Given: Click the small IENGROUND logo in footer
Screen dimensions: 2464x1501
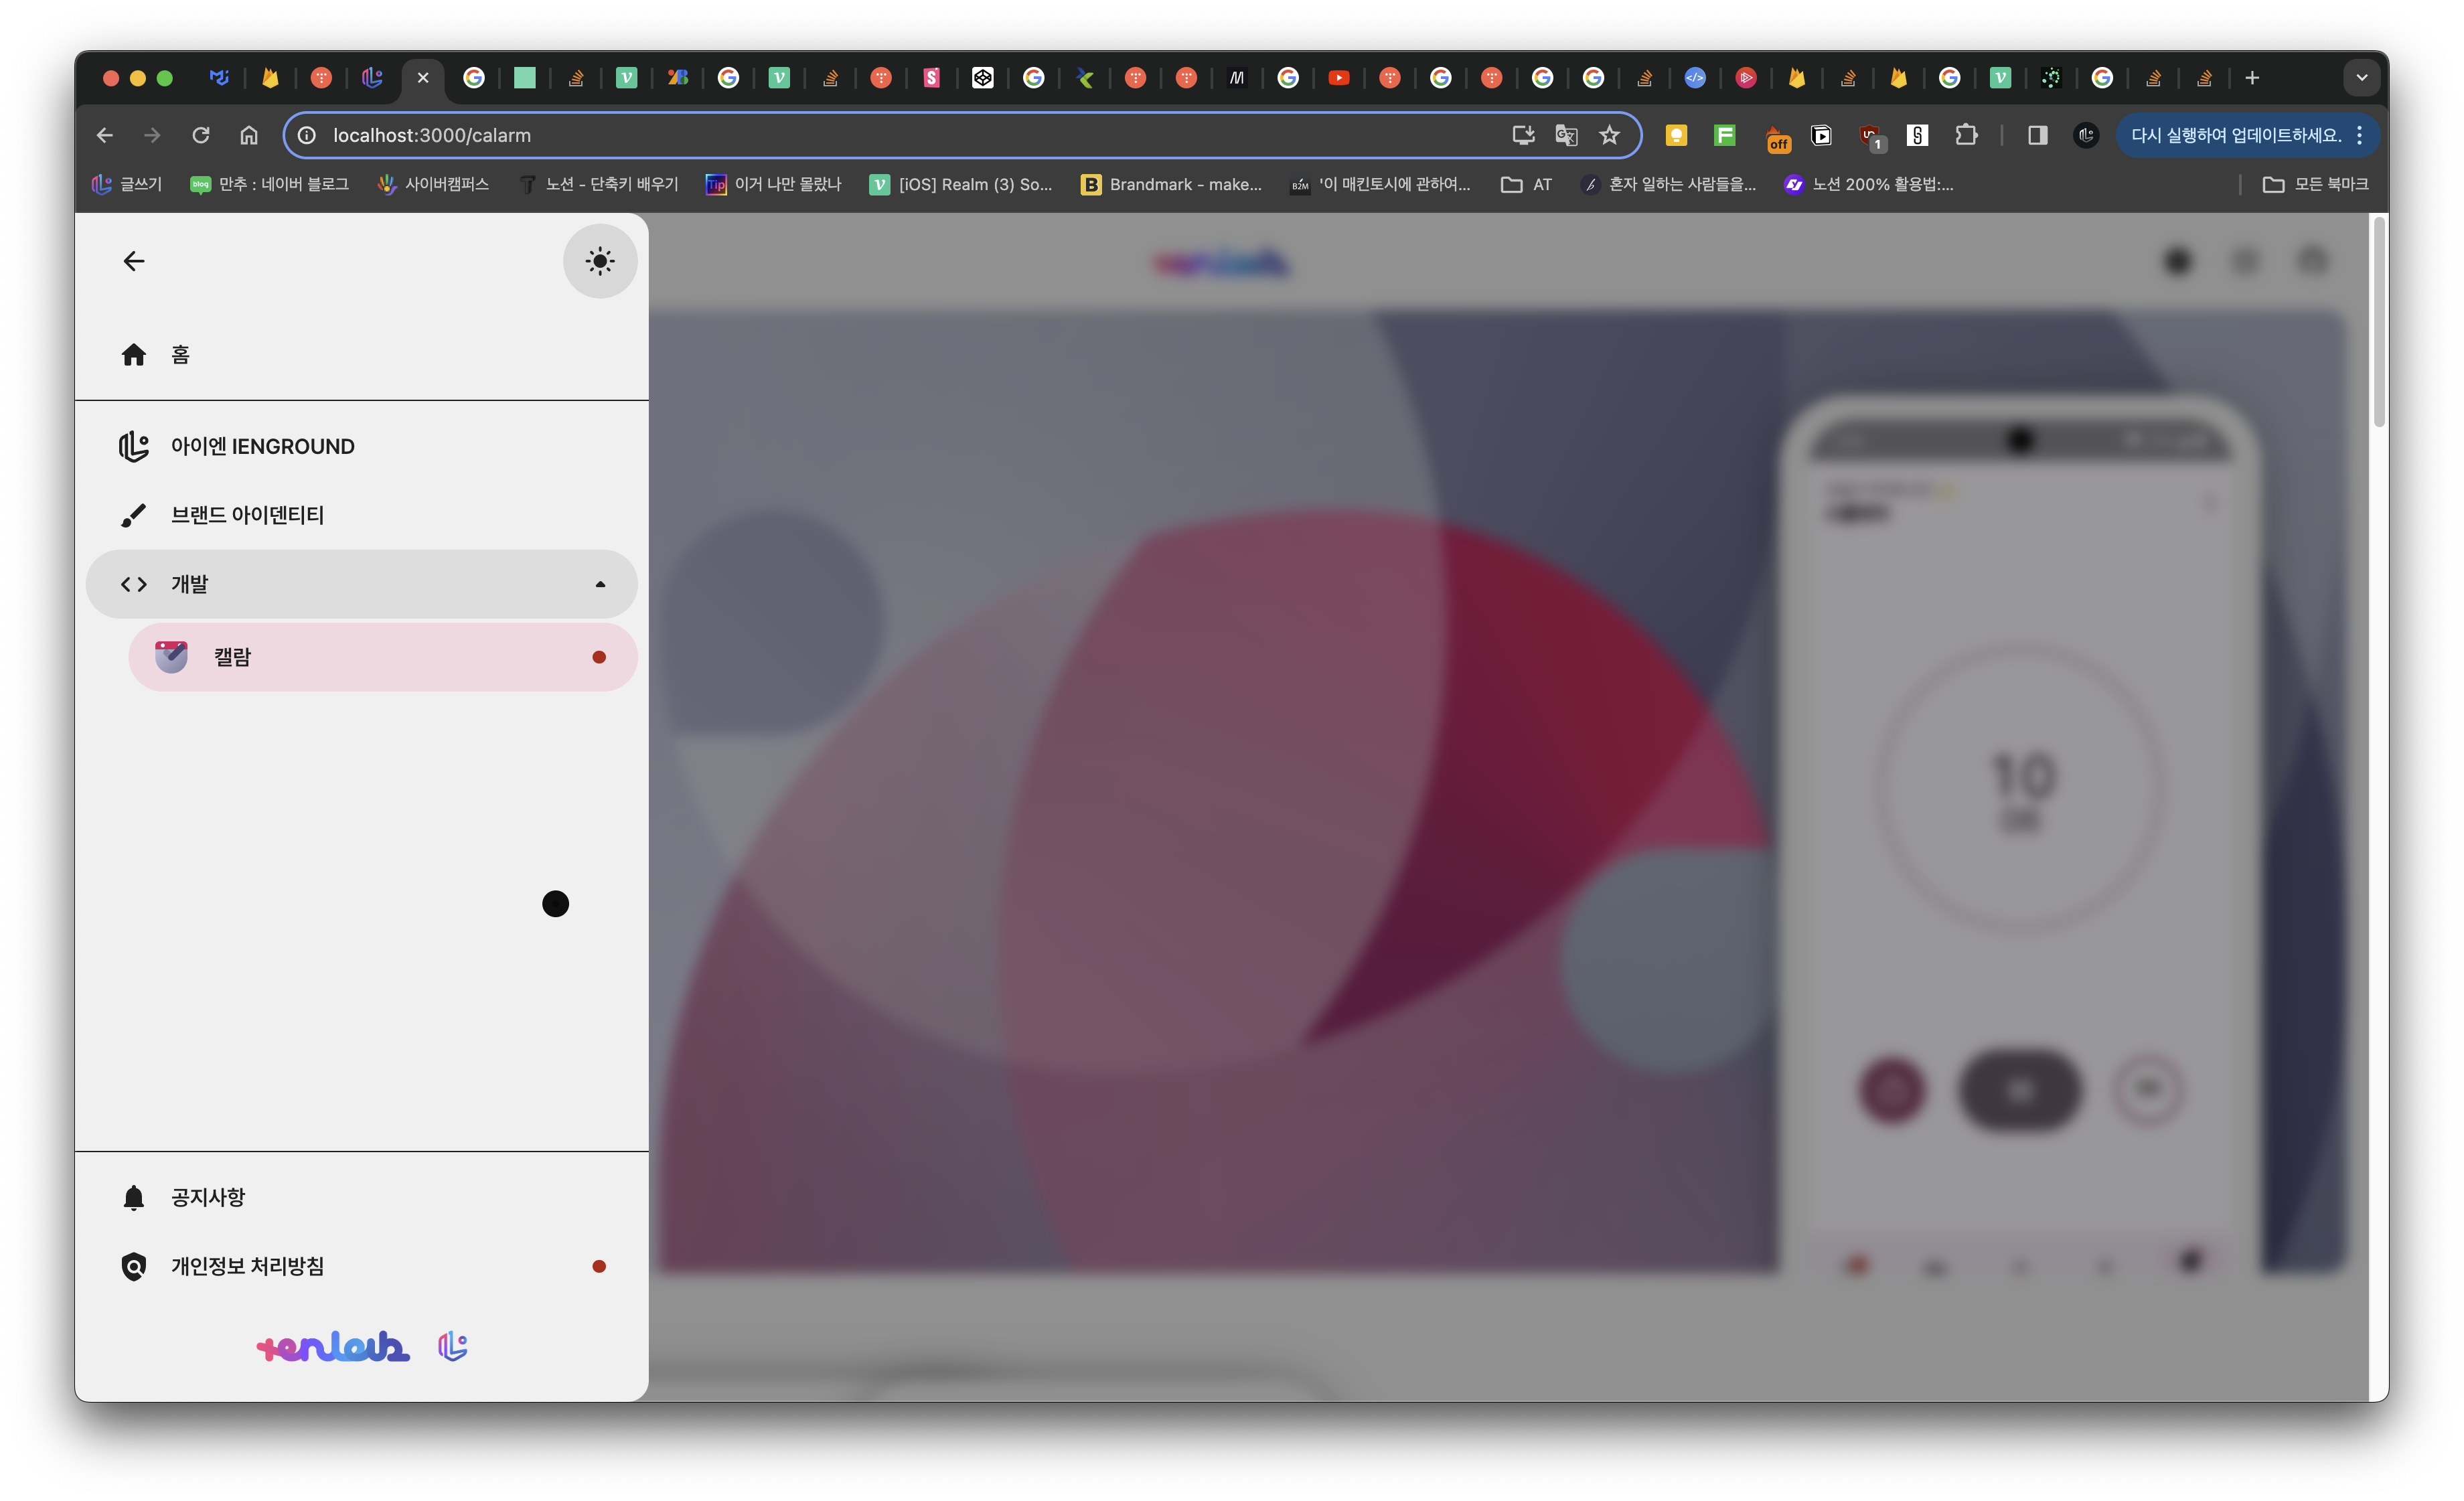Looking at the screenshot, I should point(453,1346).
